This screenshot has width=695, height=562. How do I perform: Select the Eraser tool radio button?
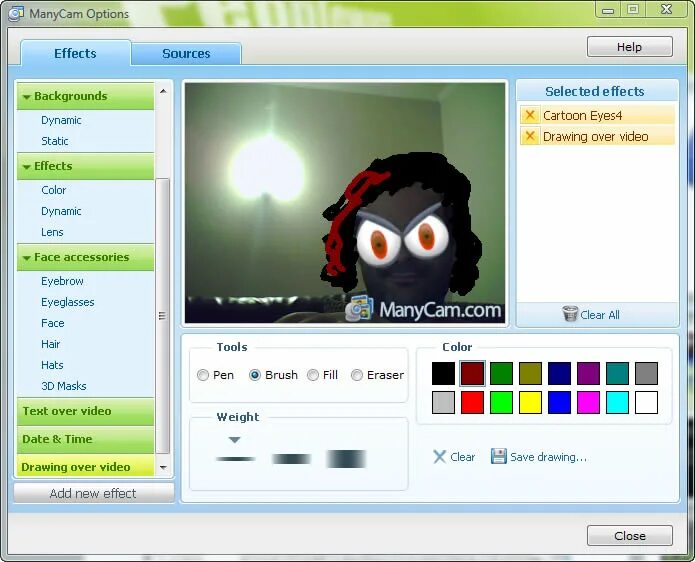tap(357, 375)
